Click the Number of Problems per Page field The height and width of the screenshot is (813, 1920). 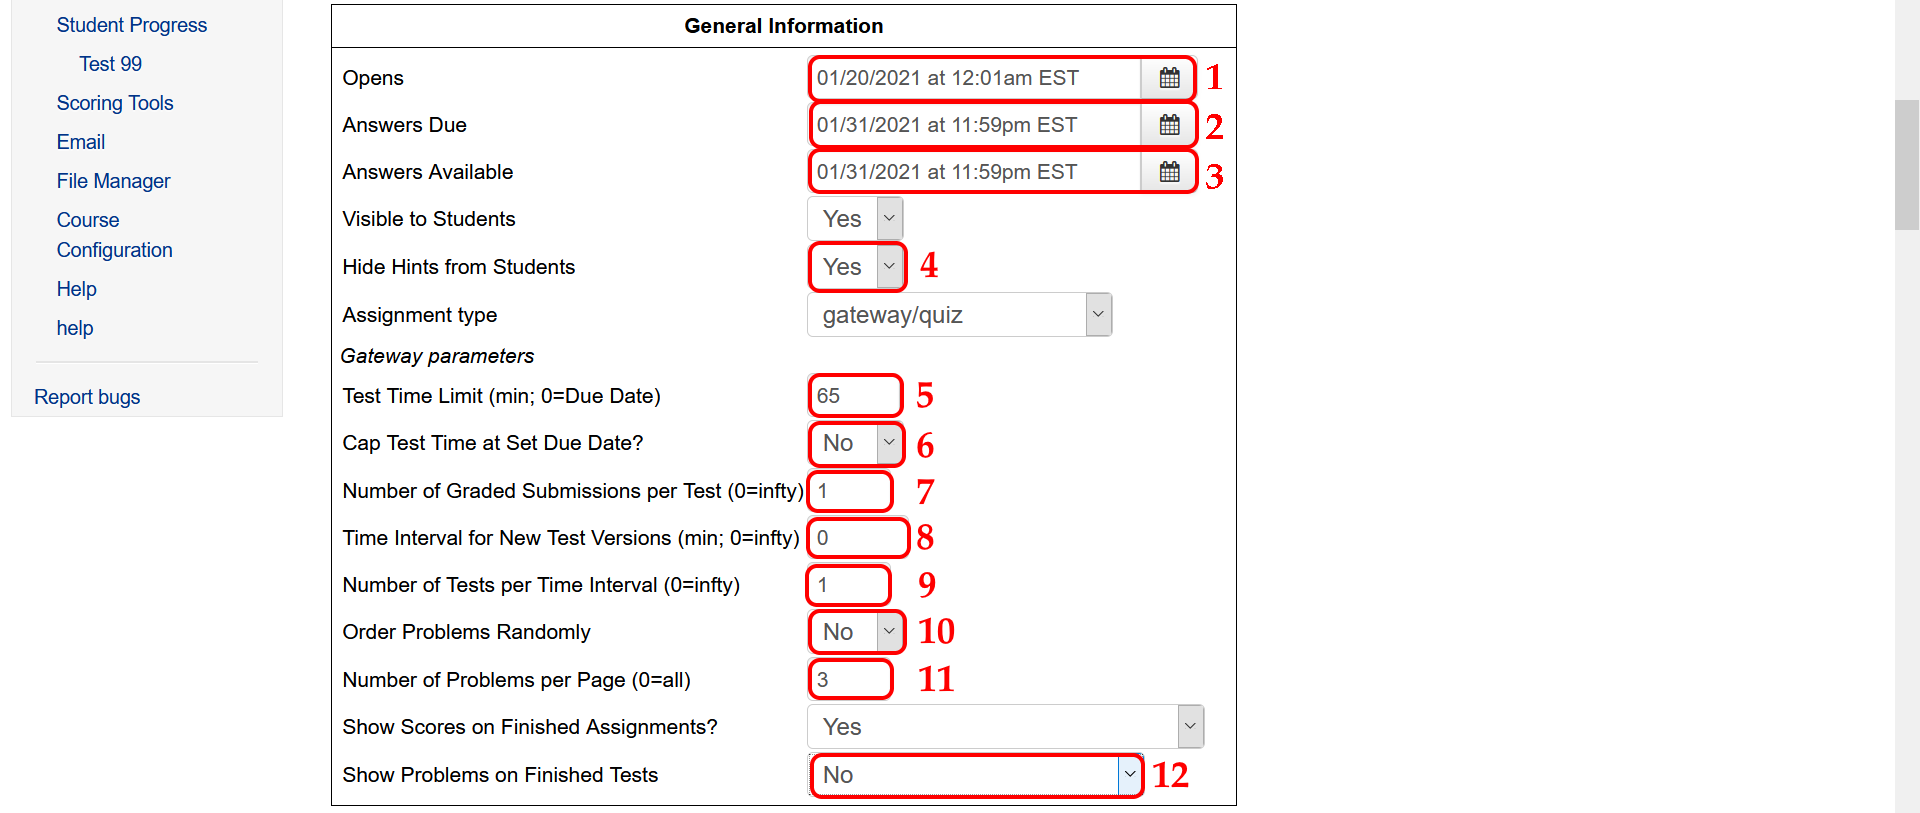point(850,680)
